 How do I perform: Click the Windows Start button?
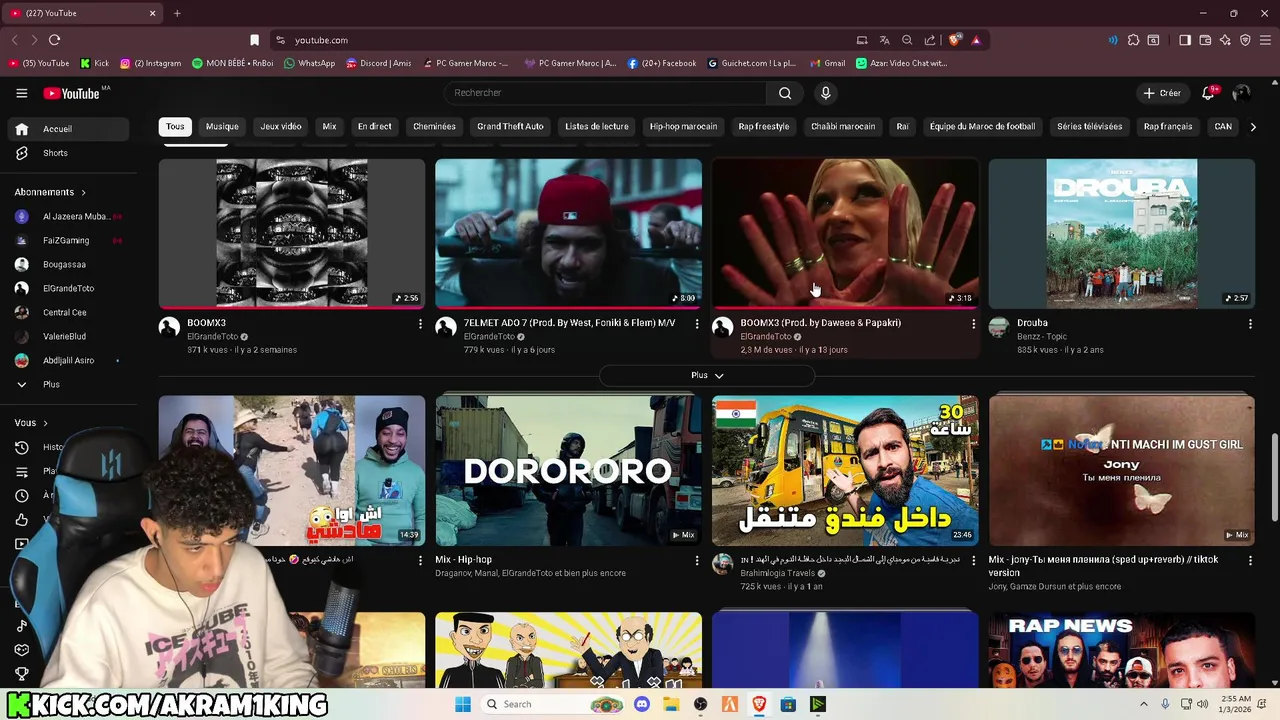[x=463, y=704]
